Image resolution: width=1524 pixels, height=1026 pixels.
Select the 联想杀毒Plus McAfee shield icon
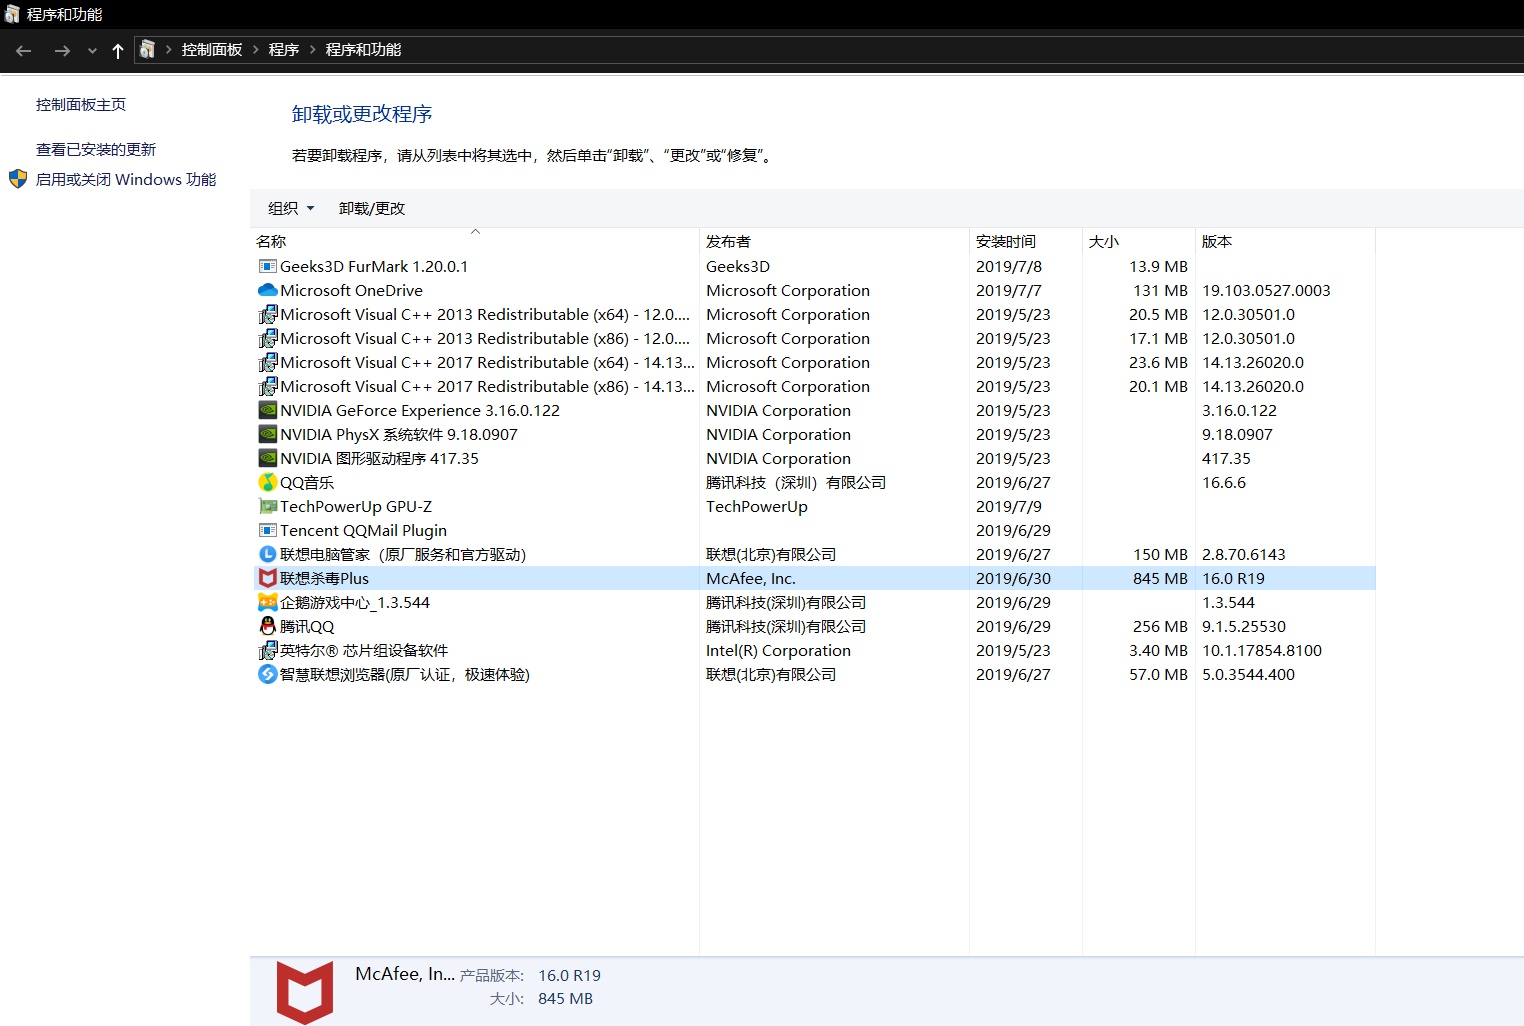coord(267,579)
